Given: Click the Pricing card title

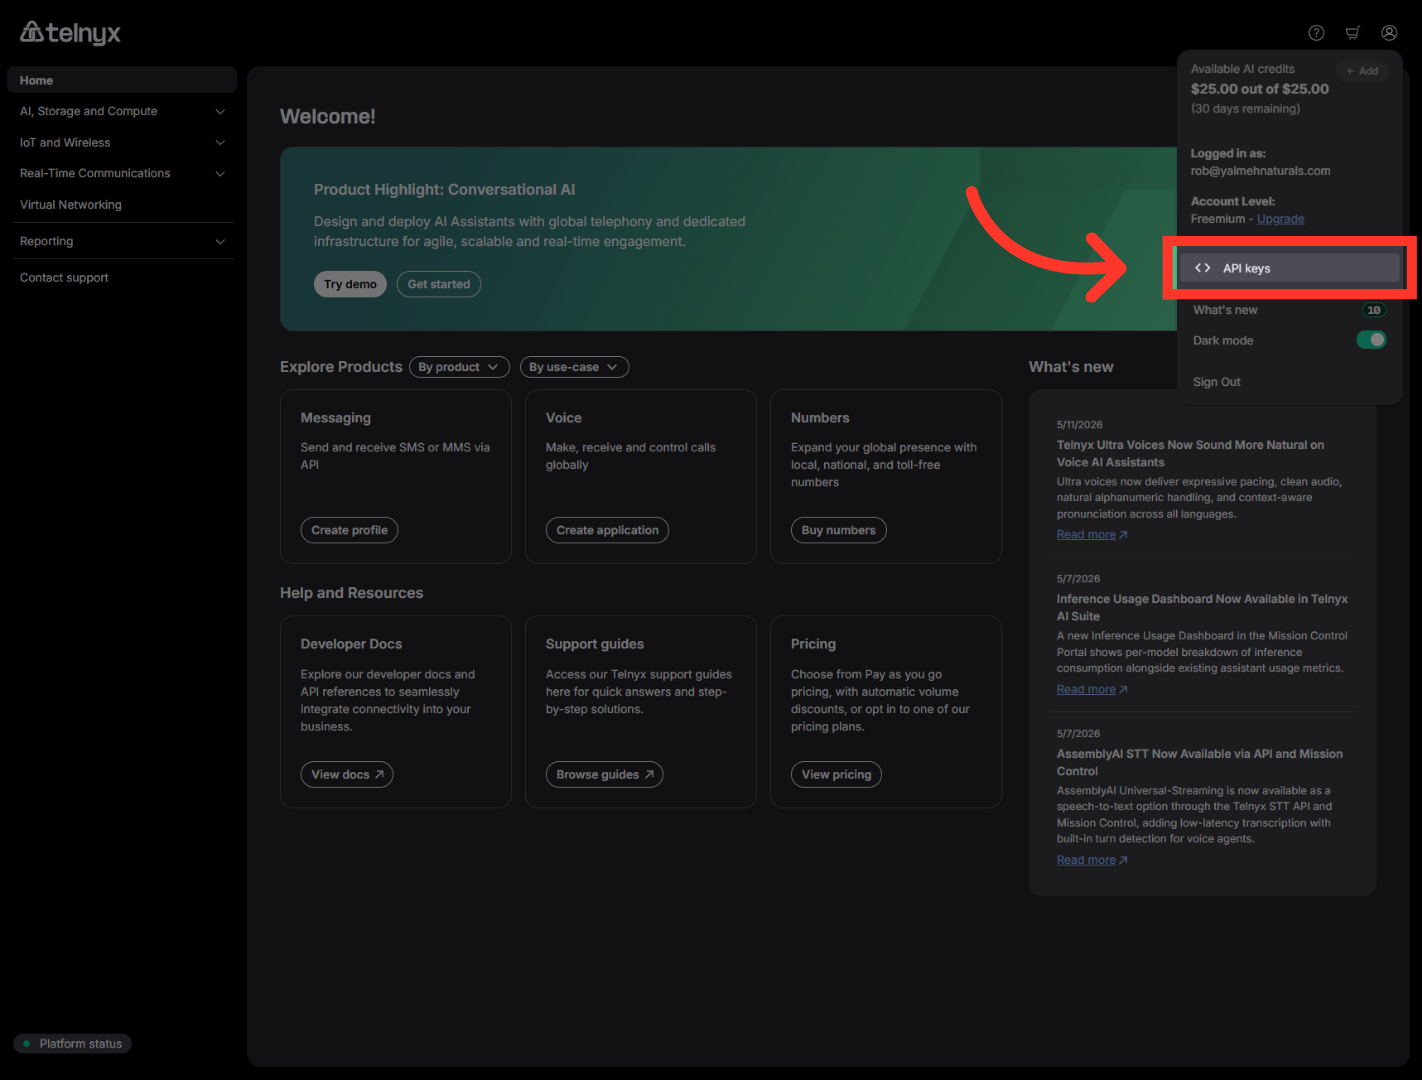Looking at the screenshot, I should tap(813, 644).
